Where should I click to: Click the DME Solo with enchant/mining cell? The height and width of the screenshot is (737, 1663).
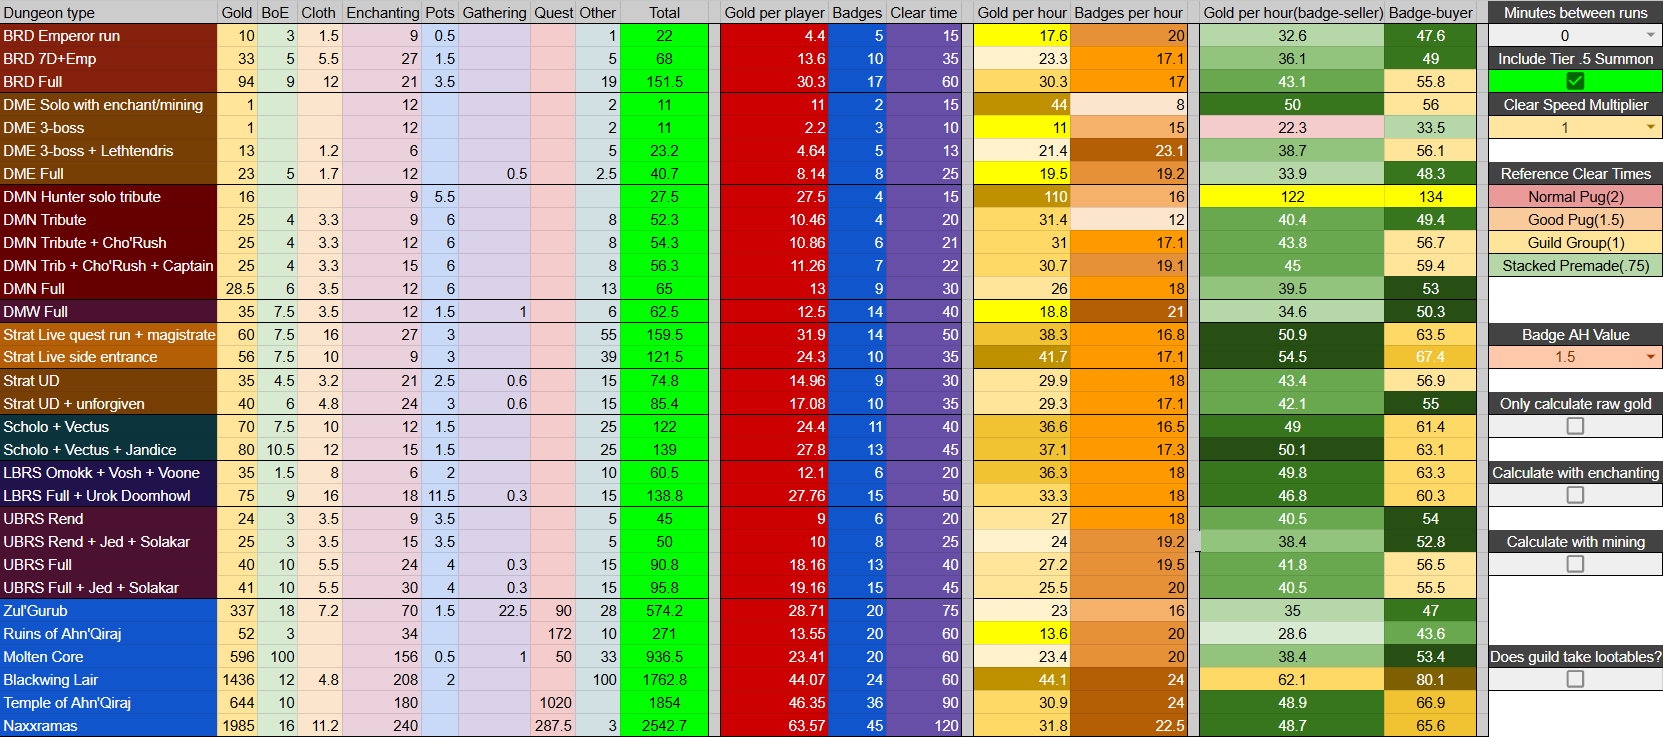coord(108,105)
